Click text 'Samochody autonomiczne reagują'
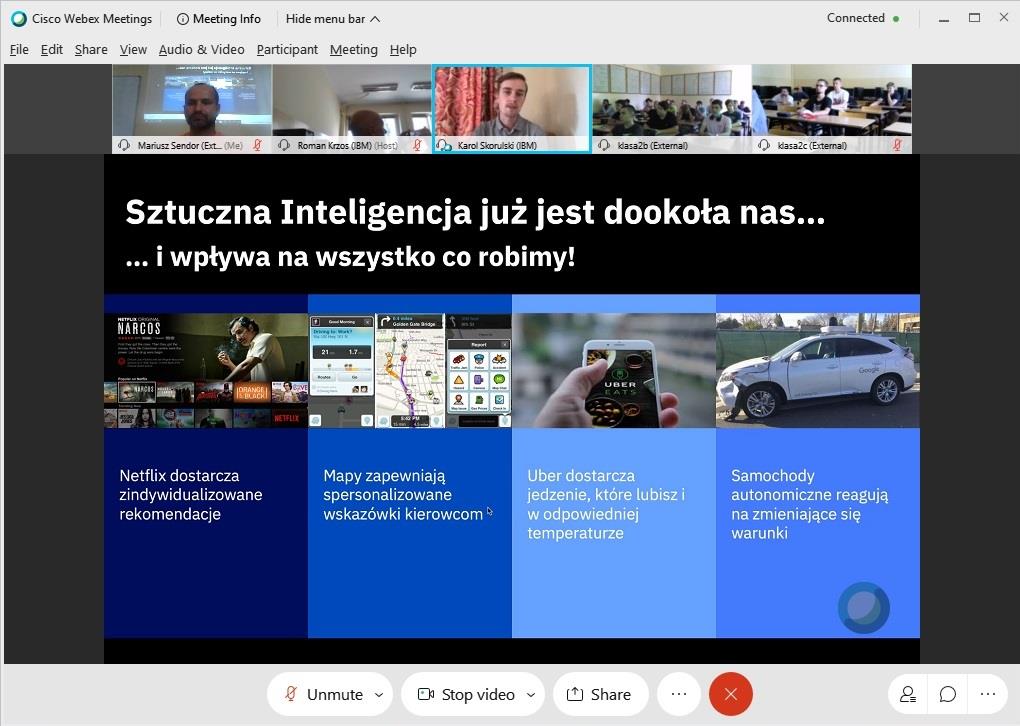The height and width of the screenshot is (726, 1020). 809,485
